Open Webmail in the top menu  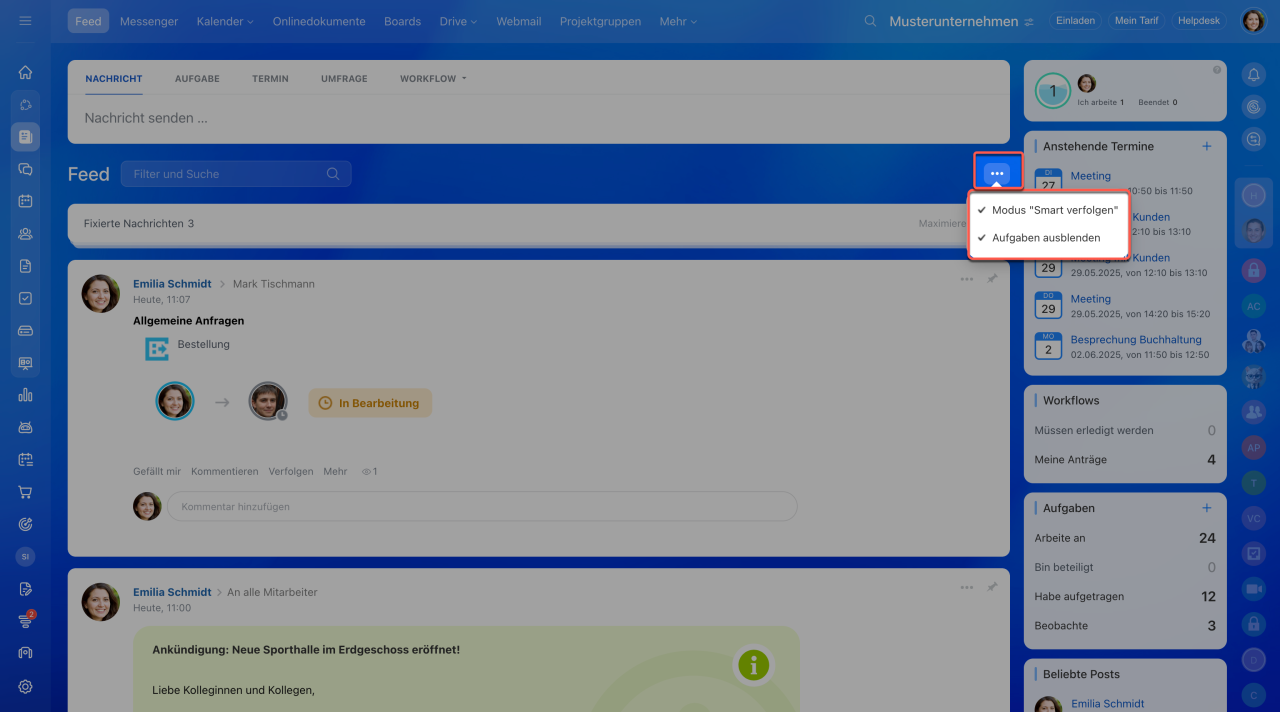519,21
